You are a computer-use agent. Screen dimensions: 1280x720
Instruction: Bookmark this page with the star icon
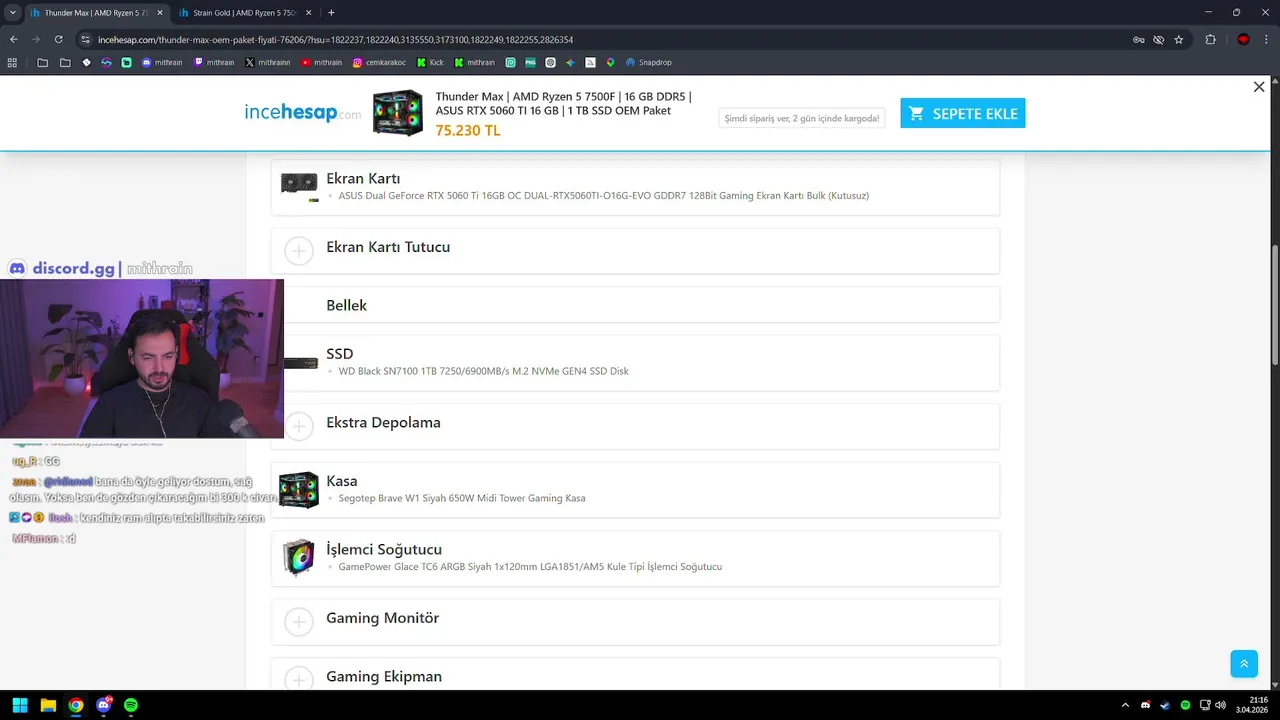click(x=1179, y=40)
